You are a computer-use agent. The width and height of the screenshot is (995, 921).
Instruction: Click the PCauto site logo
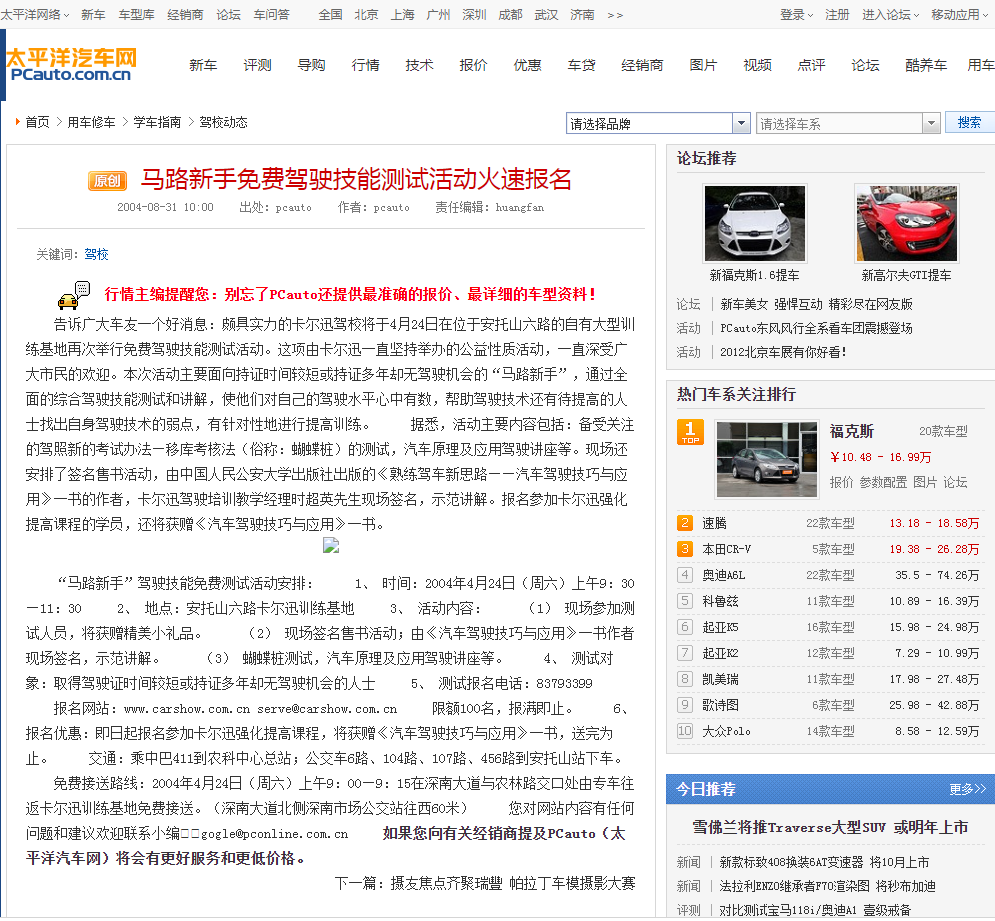point(70,64)
